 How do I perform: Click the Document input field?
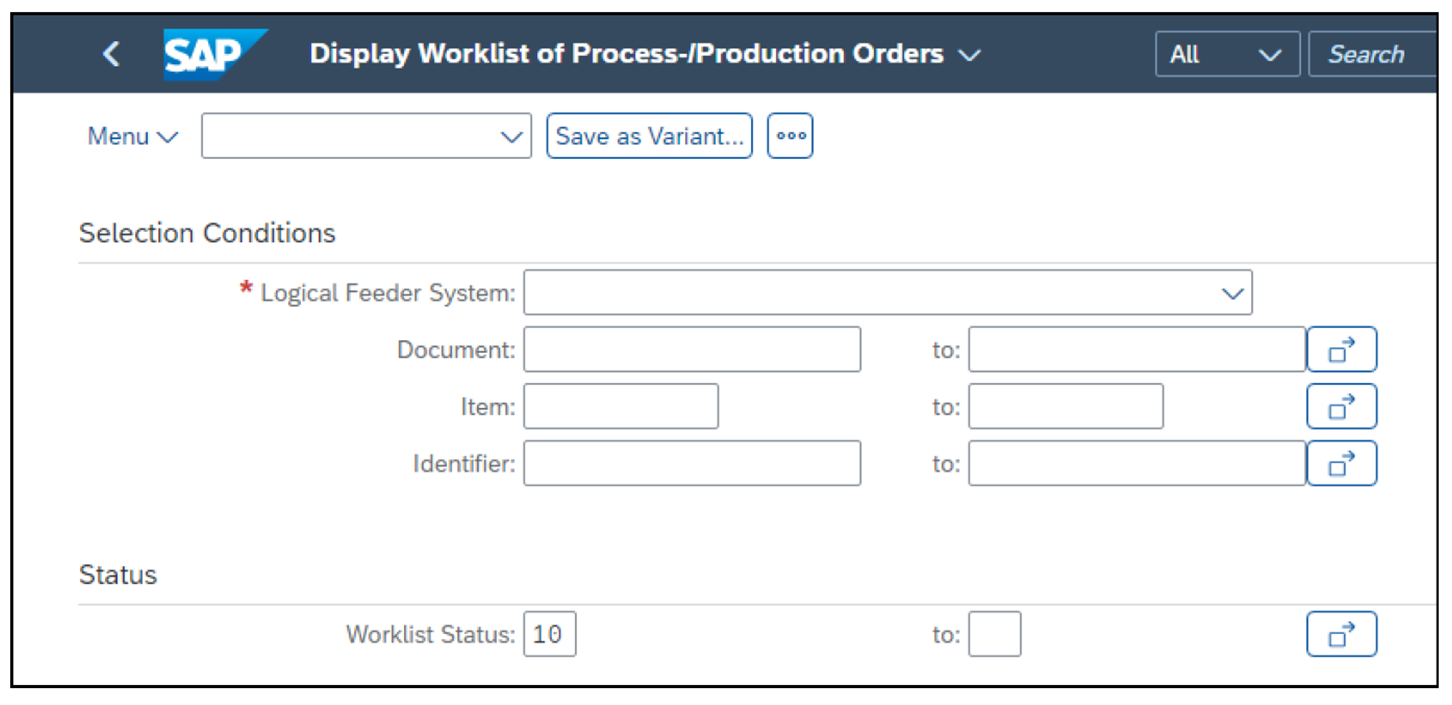691,349
